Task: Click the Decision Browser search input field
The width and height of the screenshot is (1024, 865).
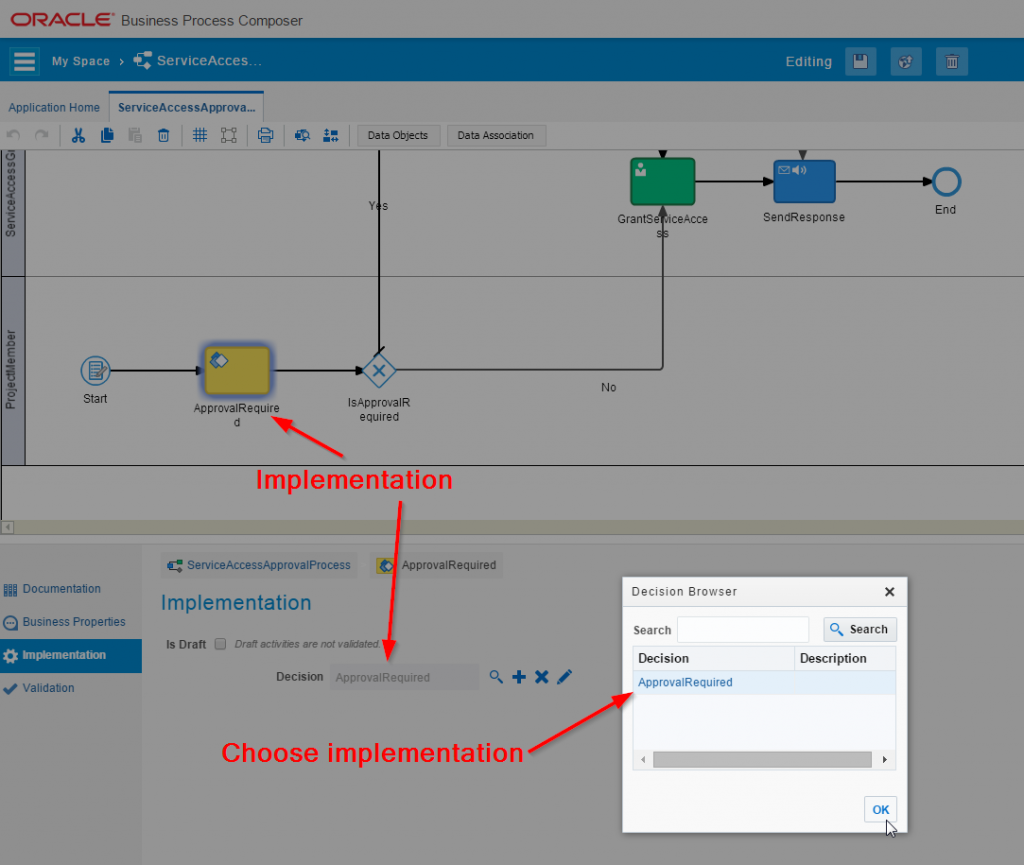Action: (x=743, y=629)
